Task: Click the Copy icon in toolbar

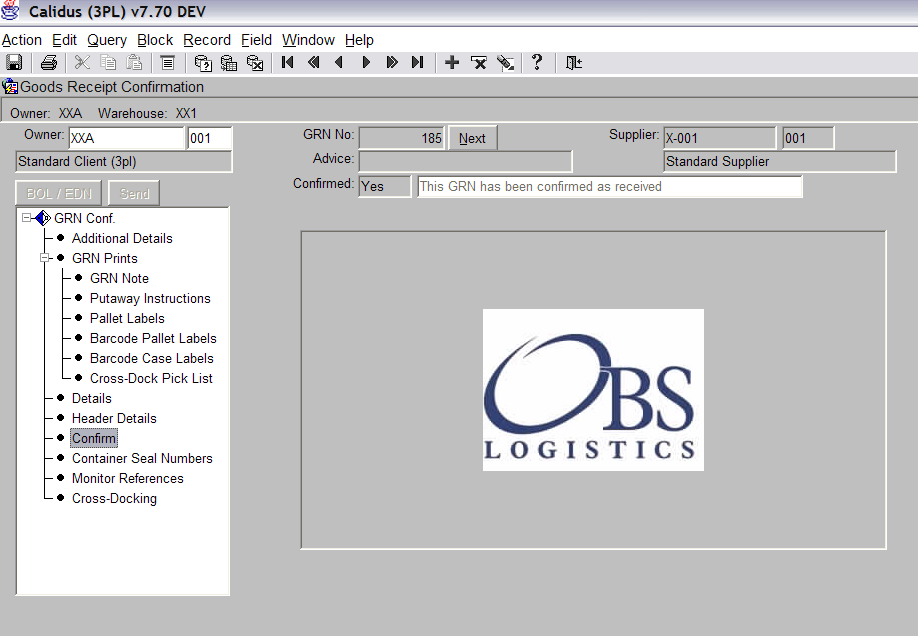Action: pos(108,62)
